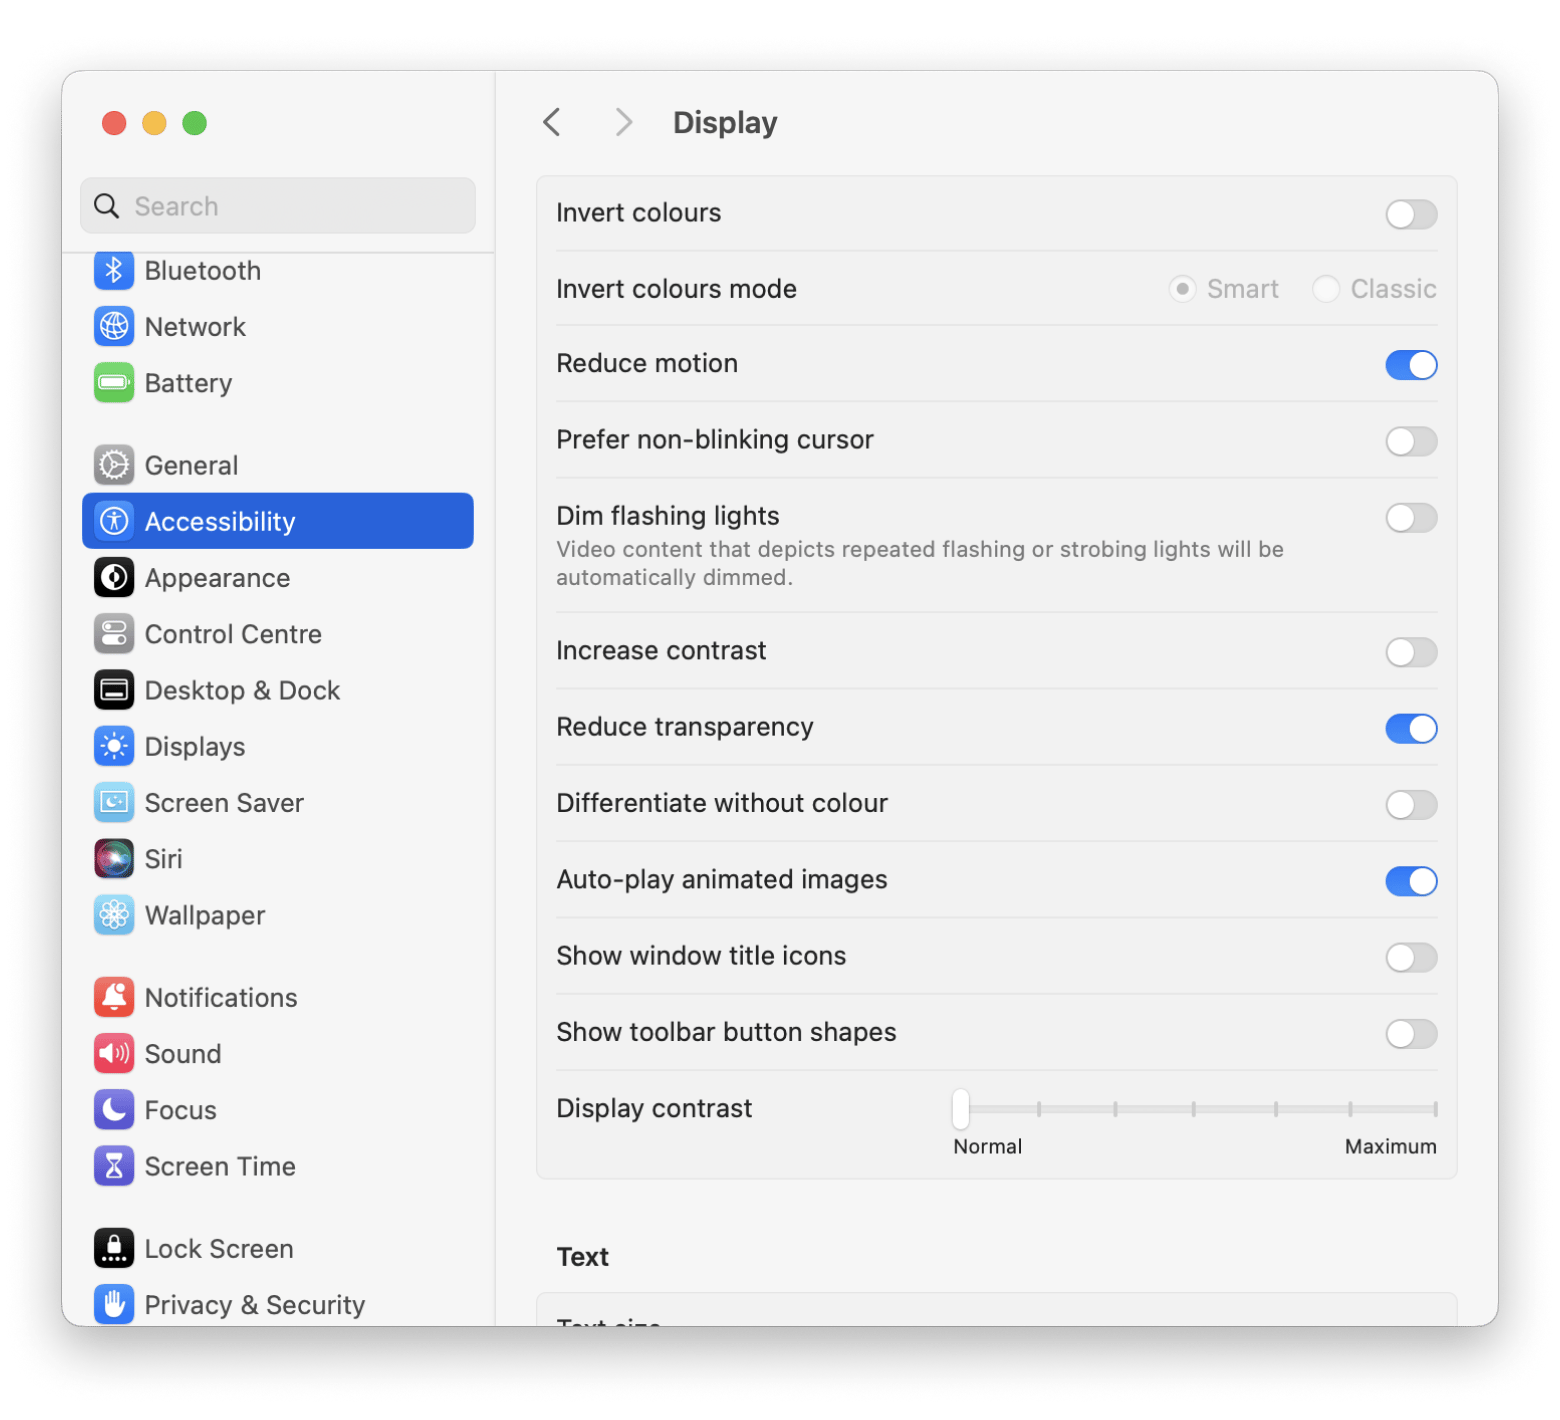Click the Focus moon icon
This screenshot has height=1420, width=1560.
pos(114,1109)
